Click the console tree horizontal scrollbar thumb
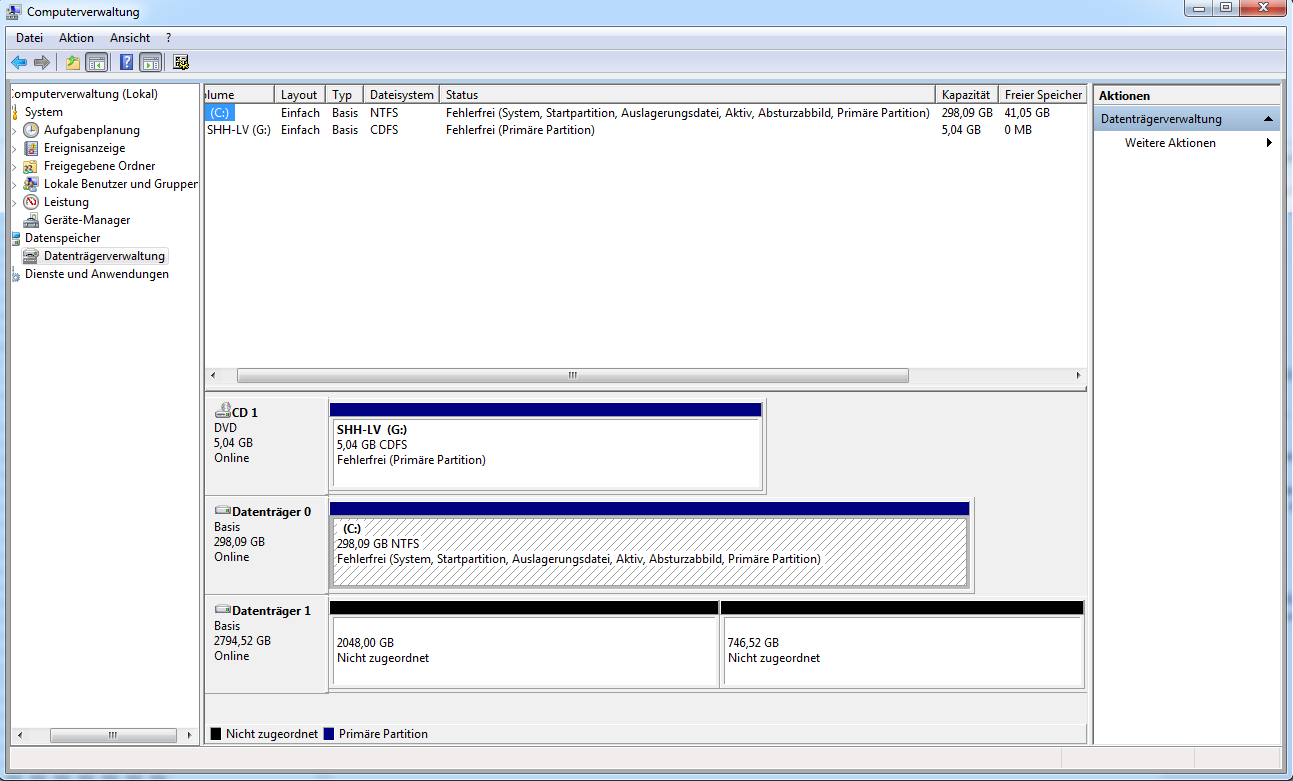This screenshot has width=1293, height=781. (x=113, y=735)
